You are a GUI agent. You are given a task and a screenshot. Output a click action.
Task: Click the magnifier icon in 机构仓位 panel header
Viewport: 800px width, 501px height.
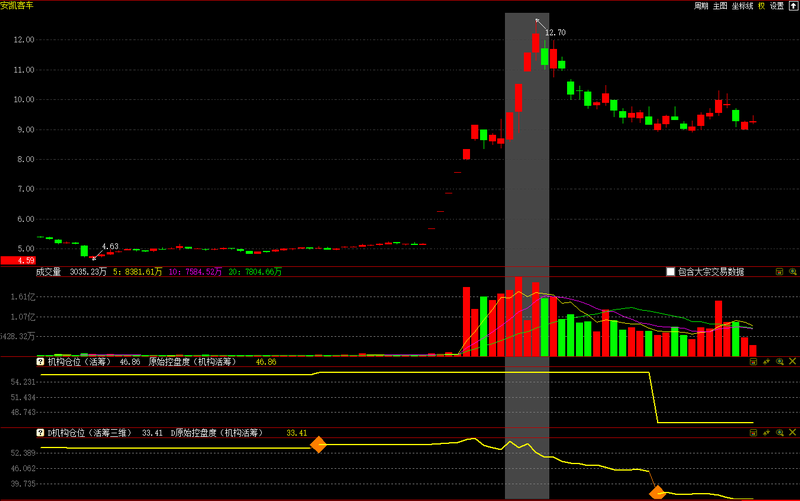[x=780, y=362]
